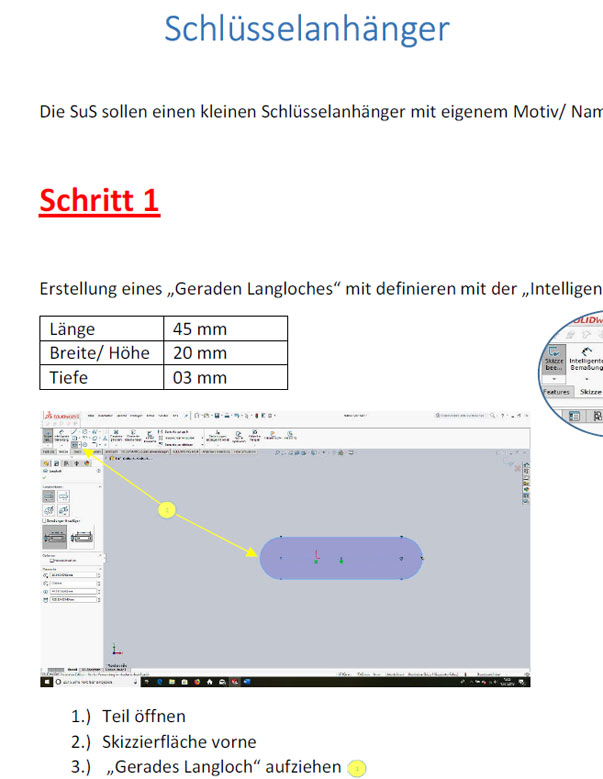
Task: Open the Skizze tab in the magnified circle
Action: pyautogui.click(x=591, y=391)
